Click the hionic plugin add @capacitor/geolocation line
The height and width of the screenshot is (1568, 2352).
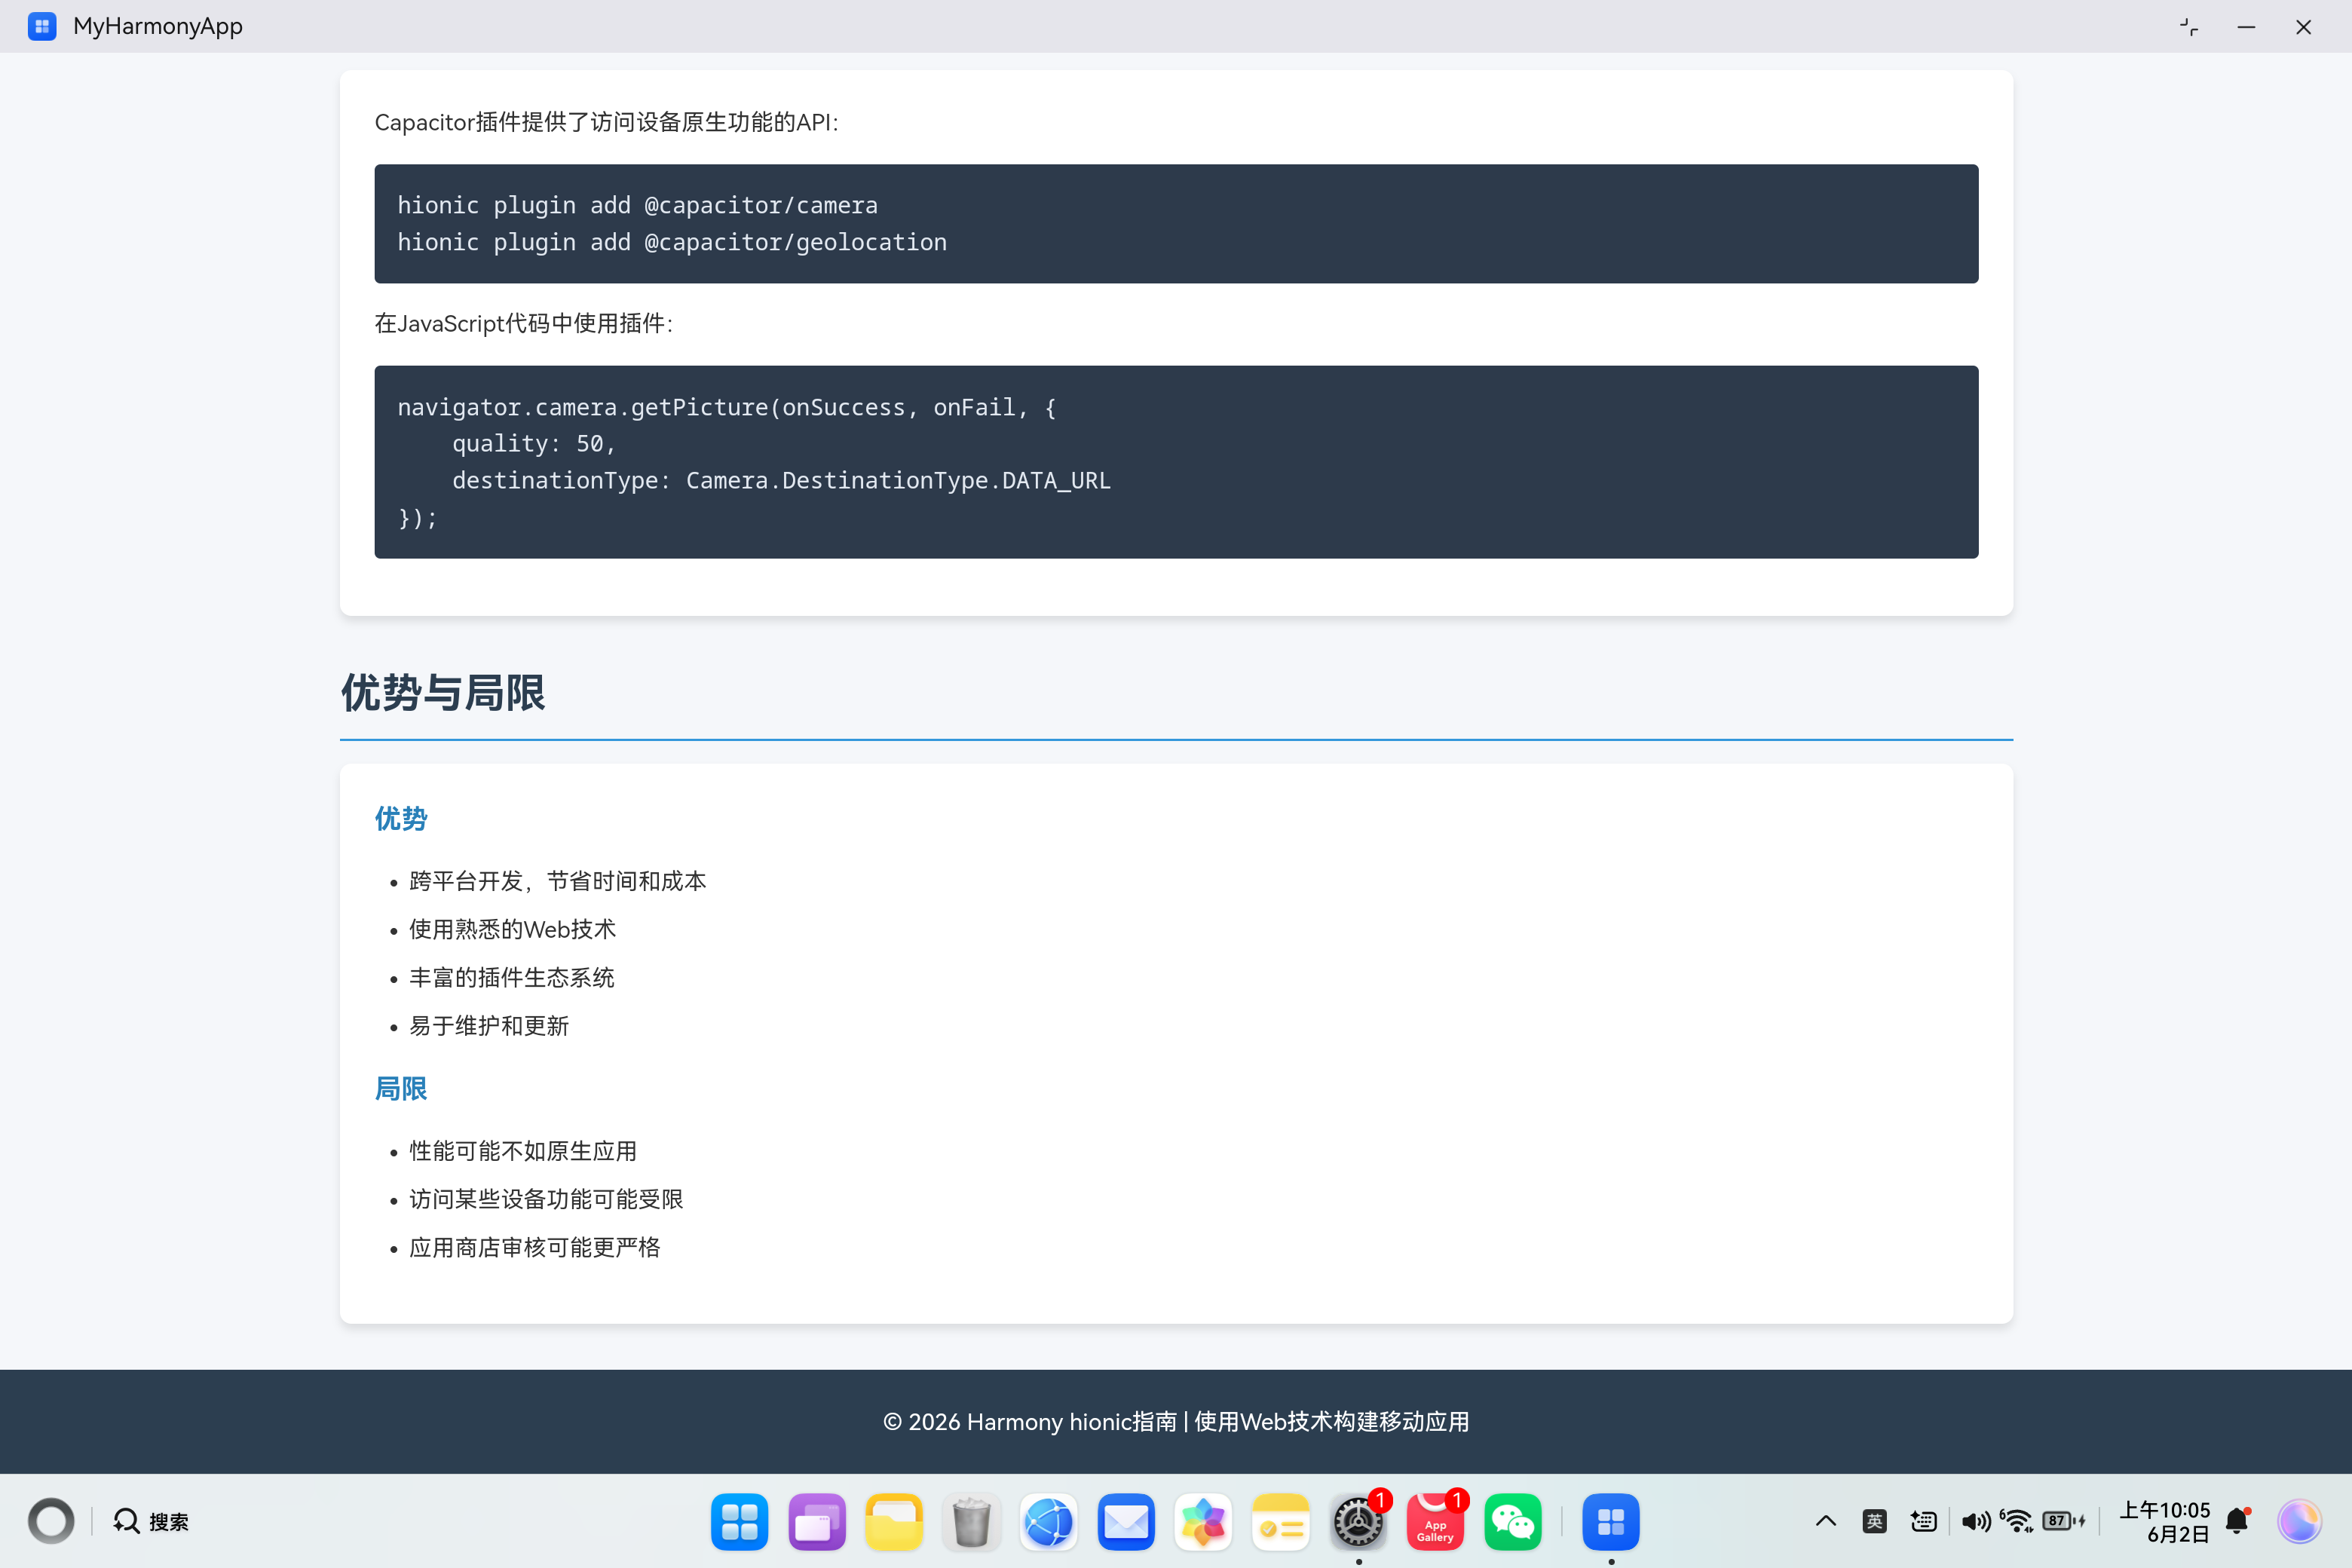click(x=672, y=242)
